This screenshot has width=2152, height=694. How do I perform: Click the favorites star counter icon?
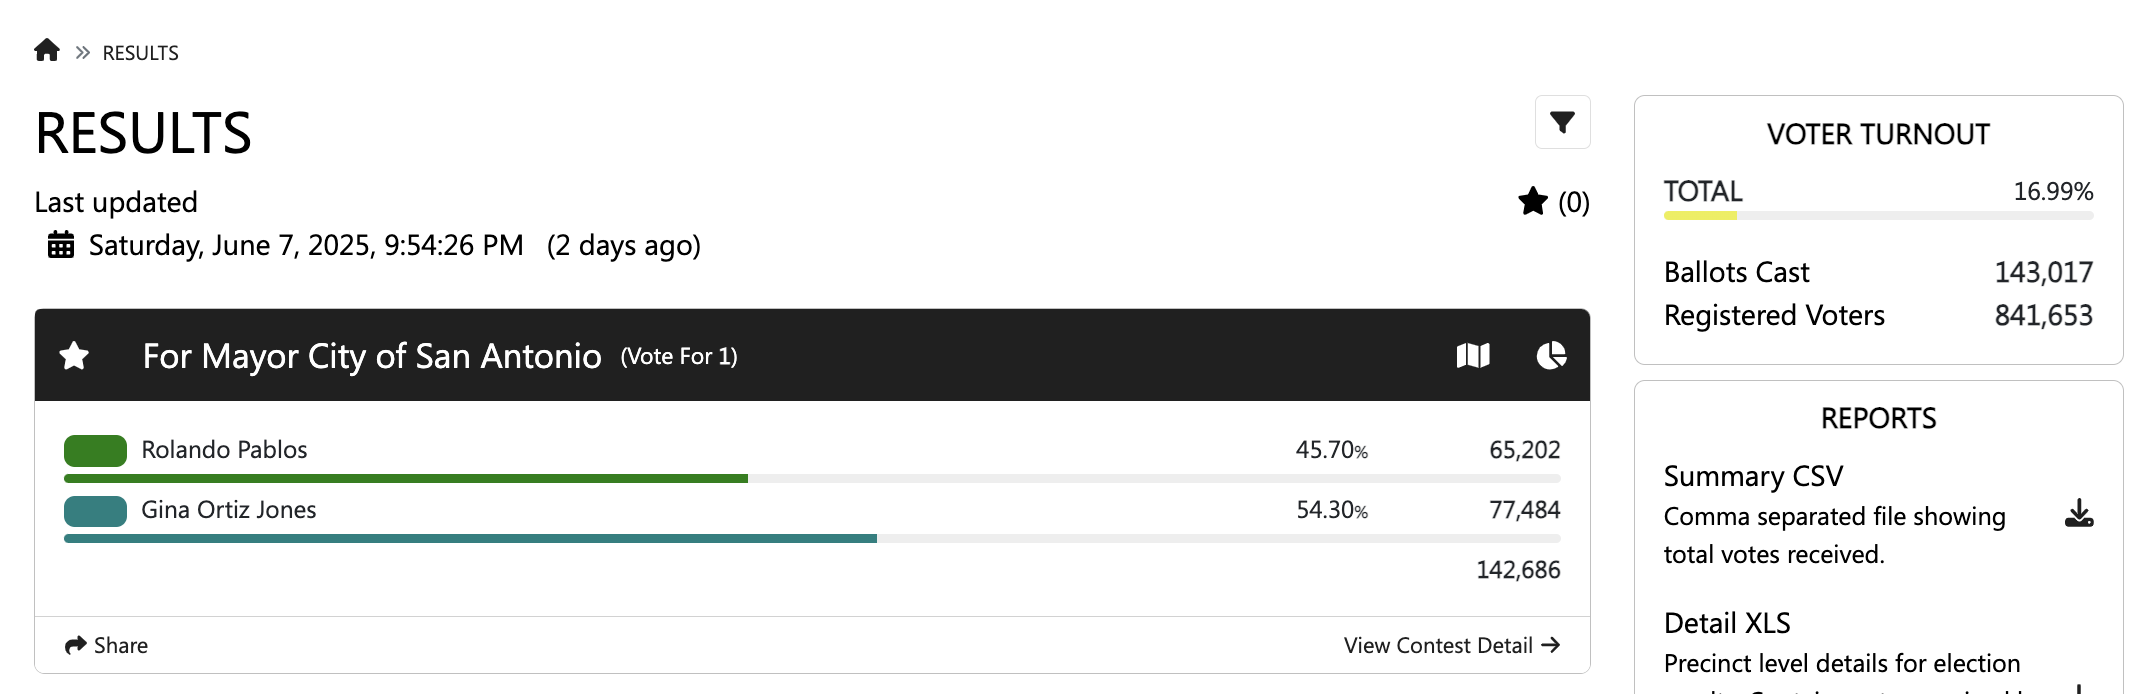(x=1533, y=202)
